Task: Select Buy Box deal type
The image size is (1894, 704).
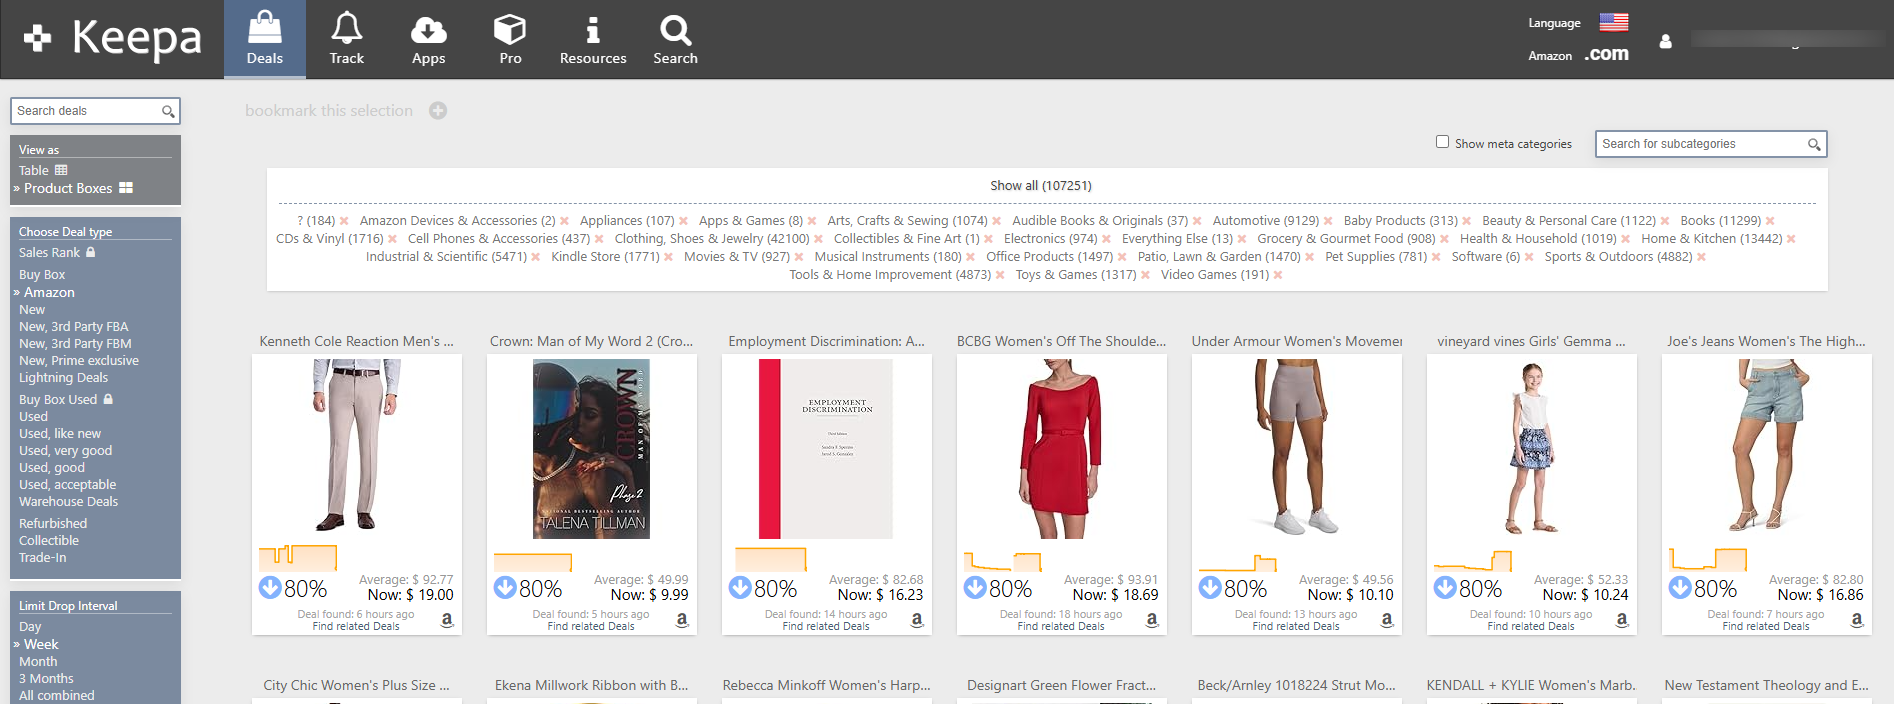Action: 42,275
